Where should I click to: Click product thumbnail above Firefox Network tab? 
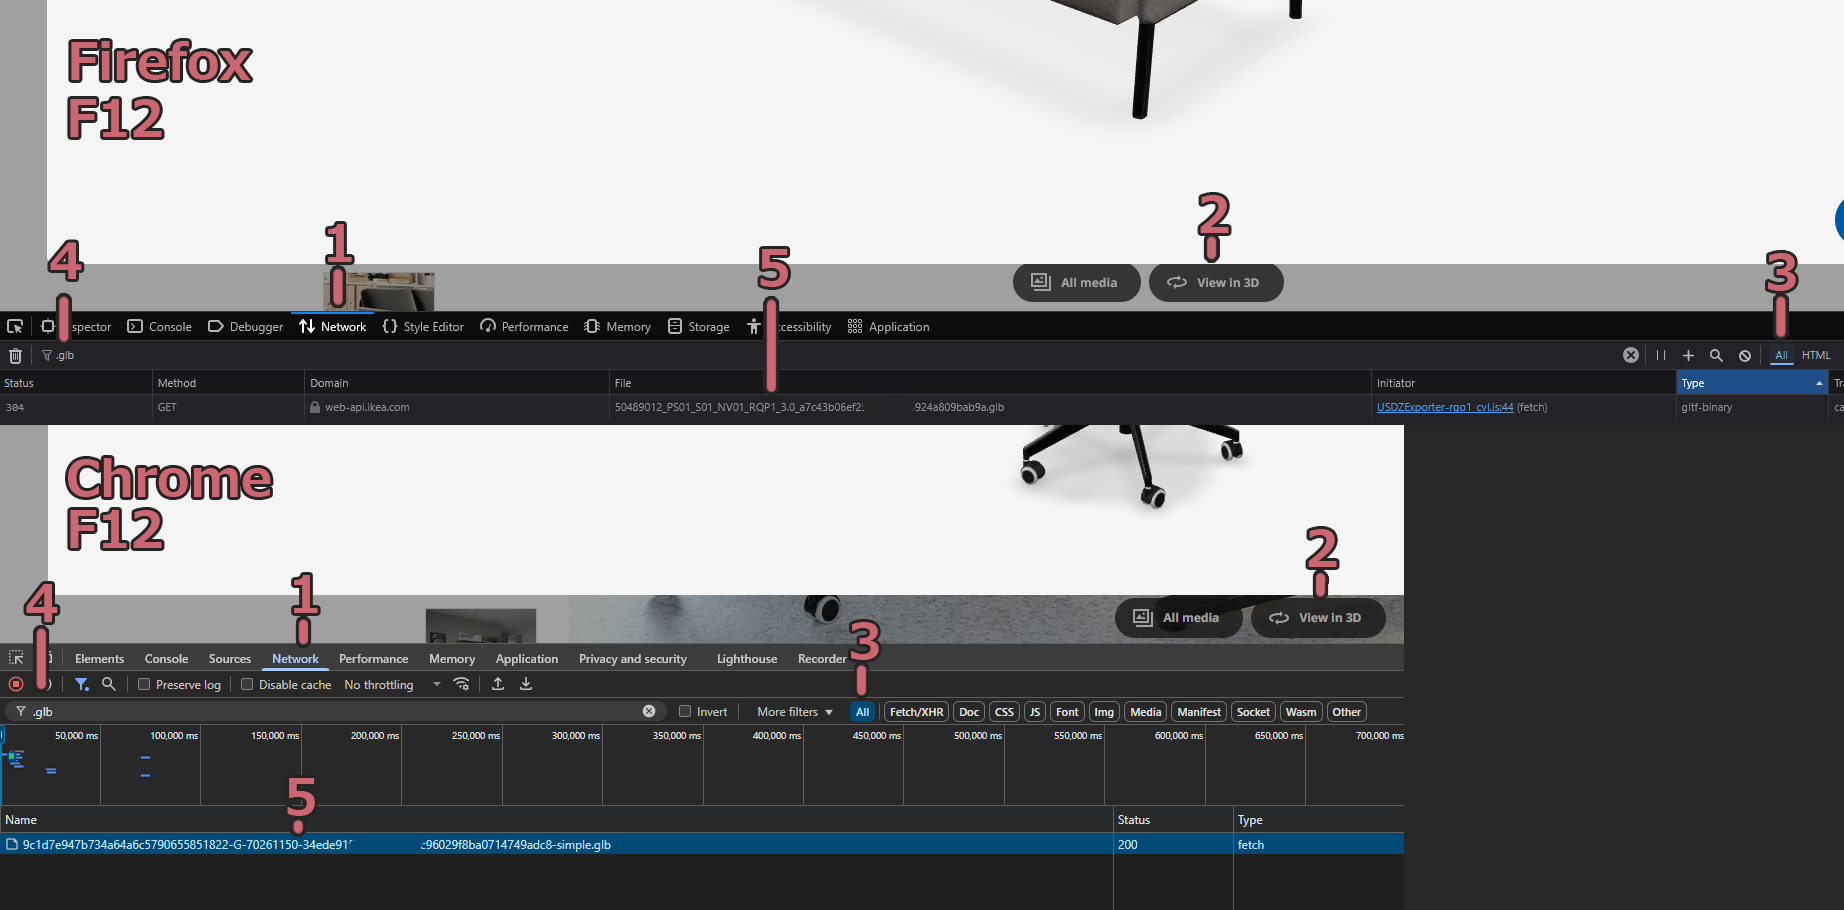[x=379, y=291]
